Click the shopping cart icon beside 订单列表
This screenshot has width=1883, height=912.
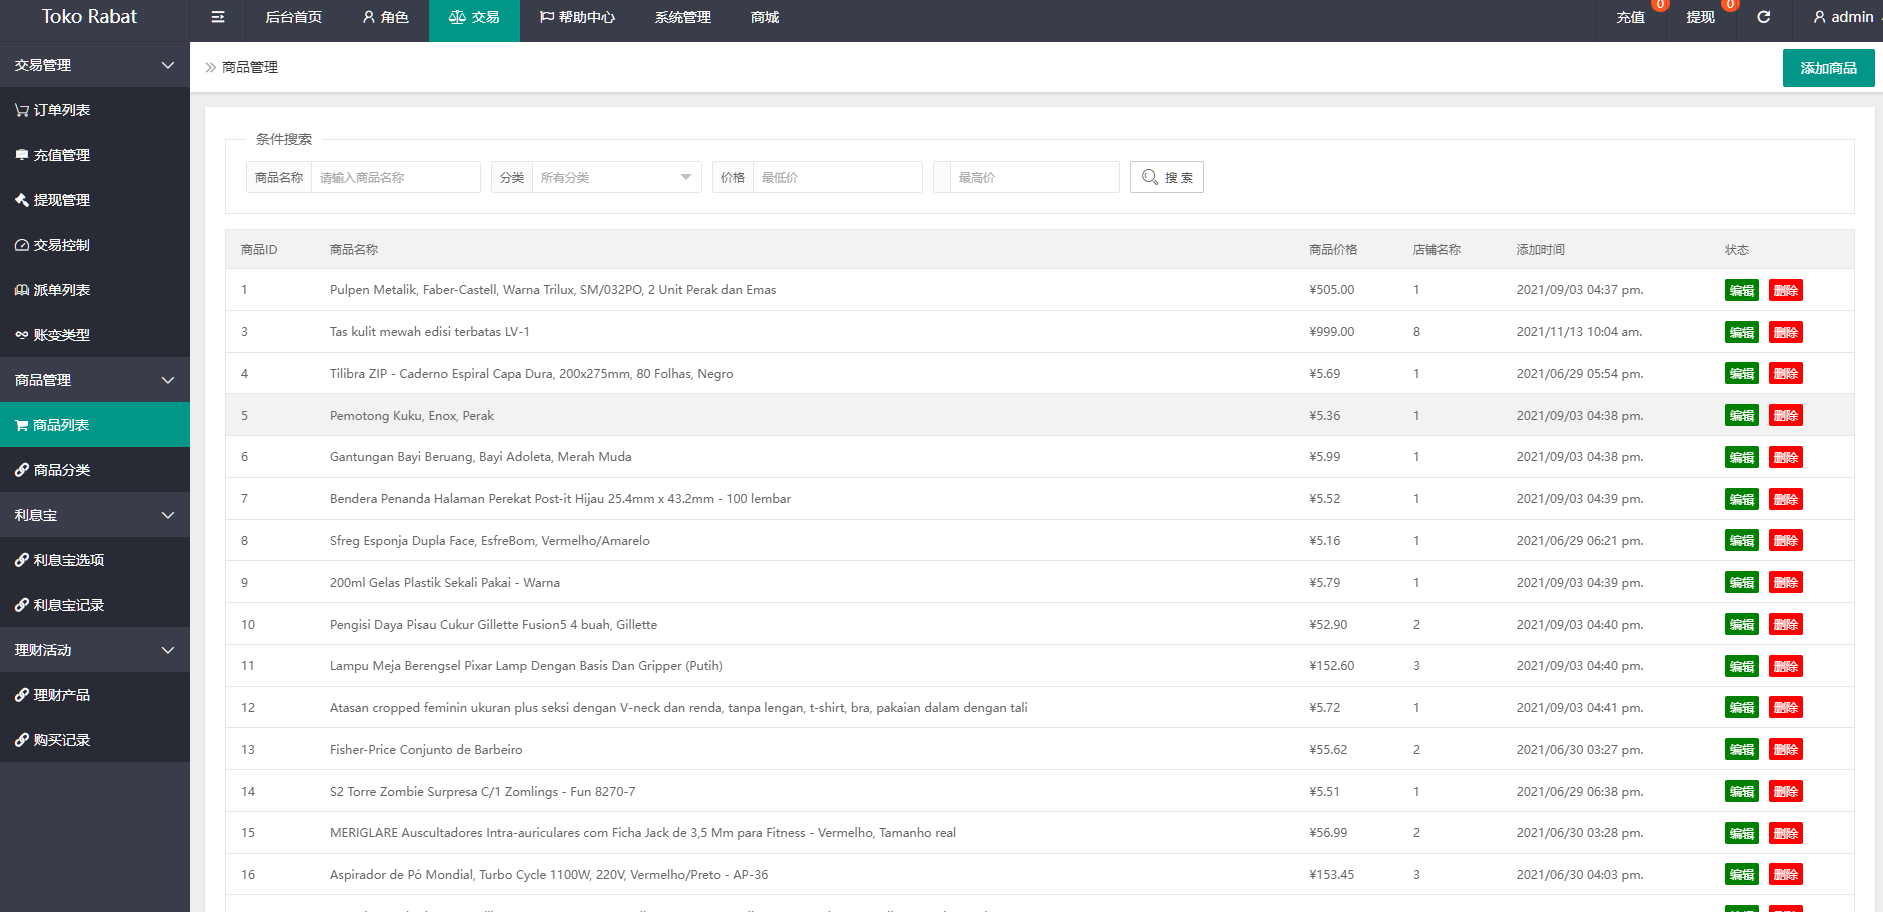21,110
